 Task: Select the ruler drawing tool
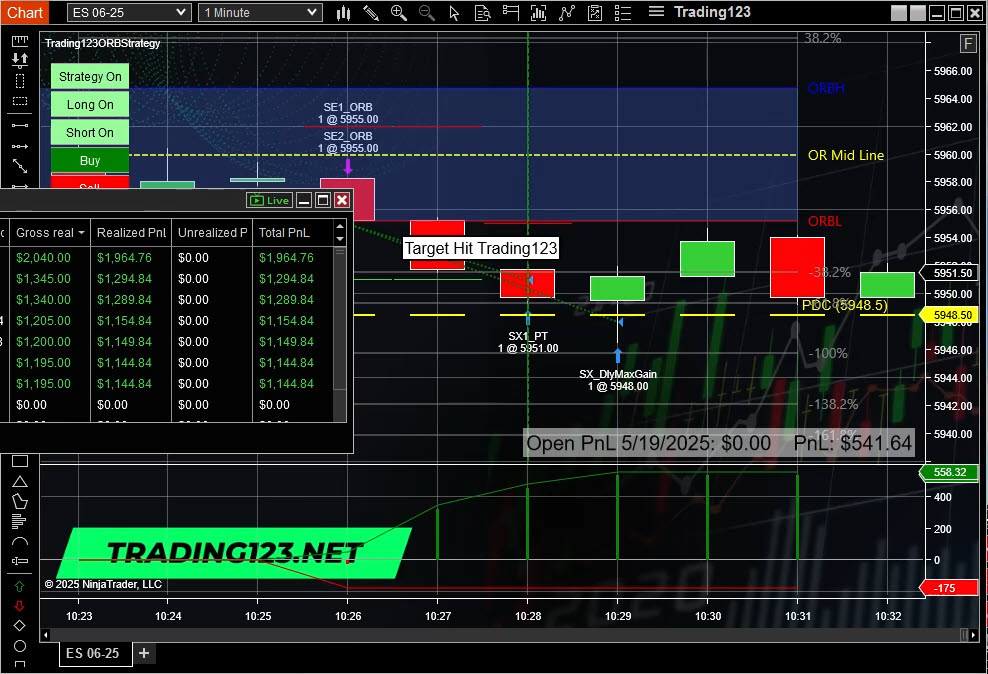pyautogui.click(x=20, y=41)
